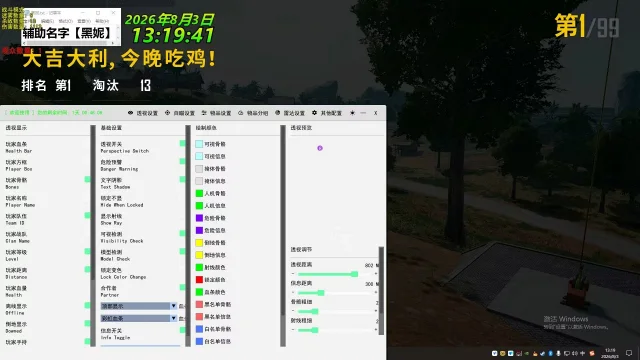Click Notepad window's horizontal scrollbar
Image resolution: width=640 pixels, height=360 pixels.
tap(69, 42)
